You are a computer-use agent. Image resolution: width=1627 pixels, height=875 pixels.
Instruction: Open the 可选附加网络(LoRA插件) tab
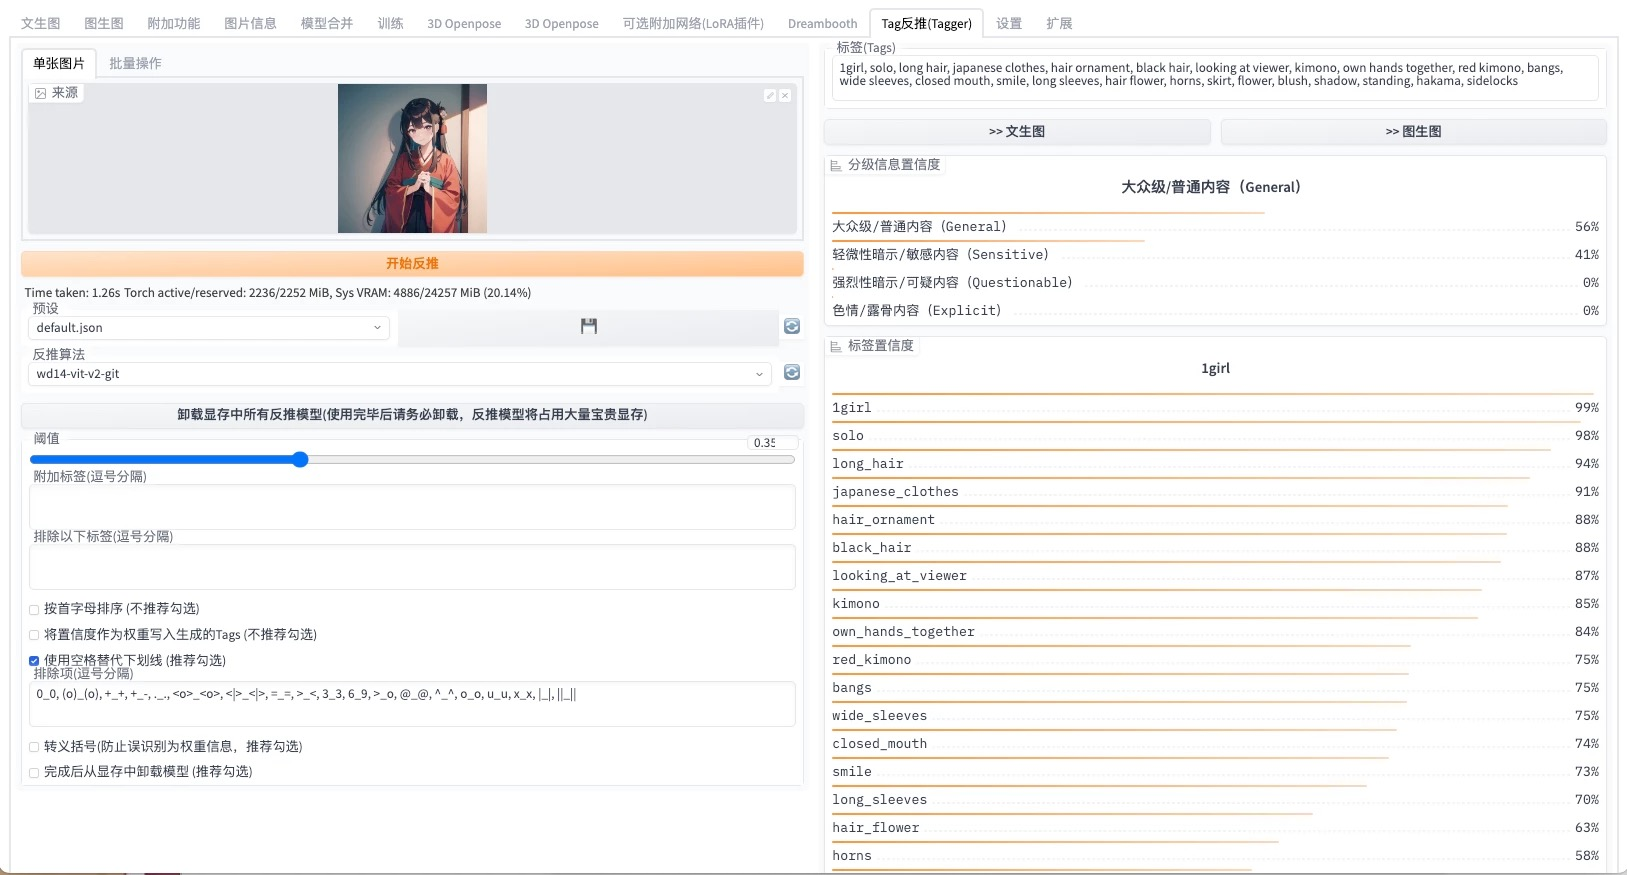coord(693,23)
